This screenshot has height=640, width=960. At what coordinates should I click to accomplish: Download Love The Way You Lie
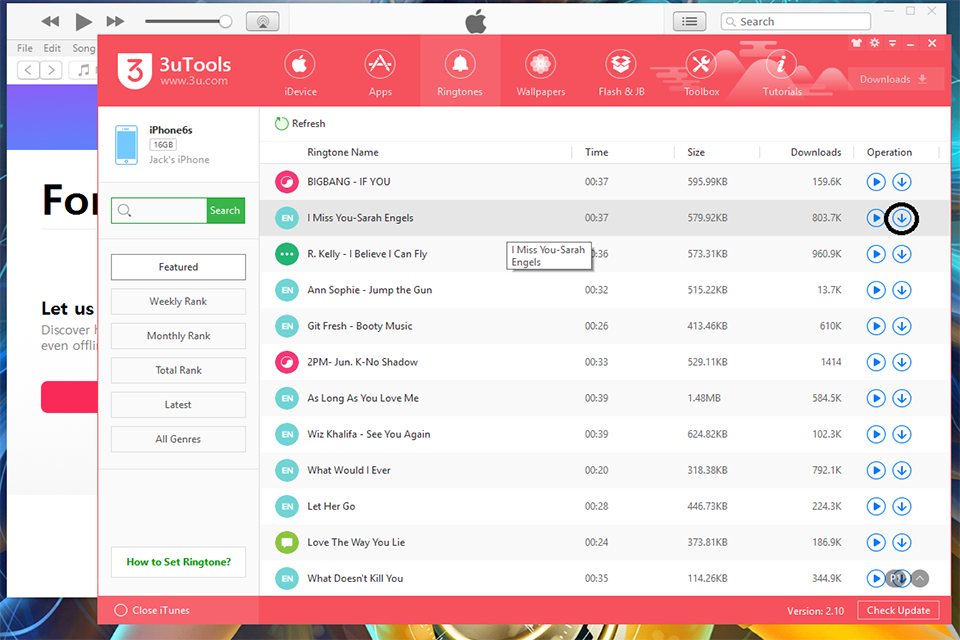click(902, 543)
